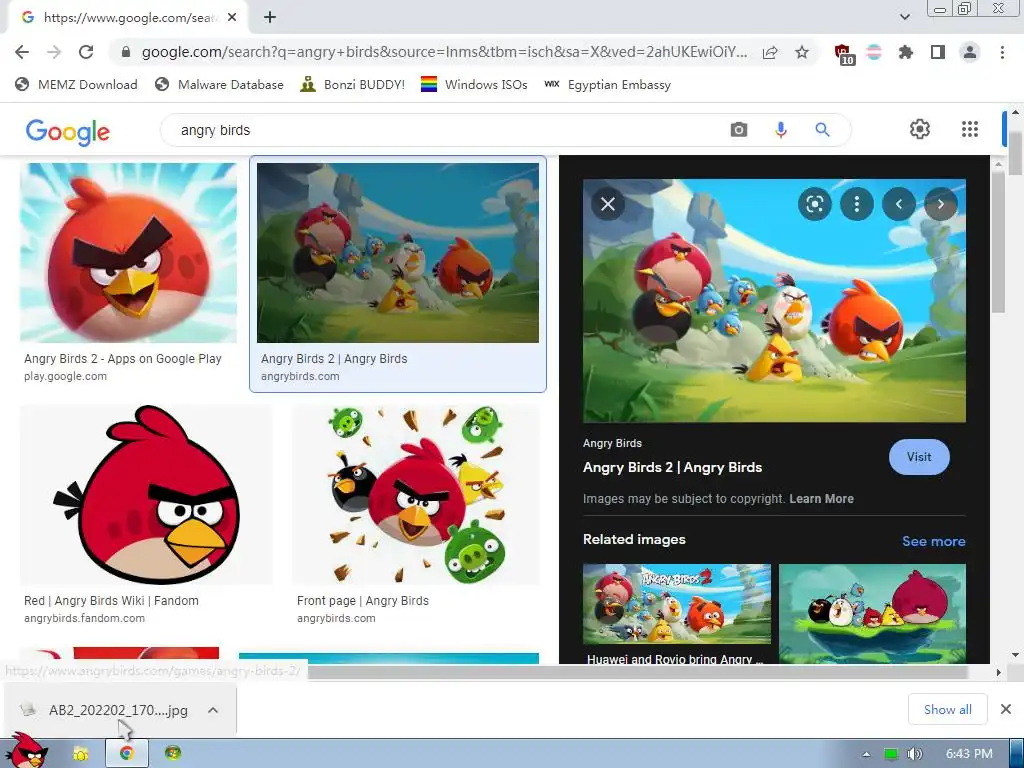Start voice search with the microphone
The width and height of the screenshot is (1024, 768).
(780, 130)
